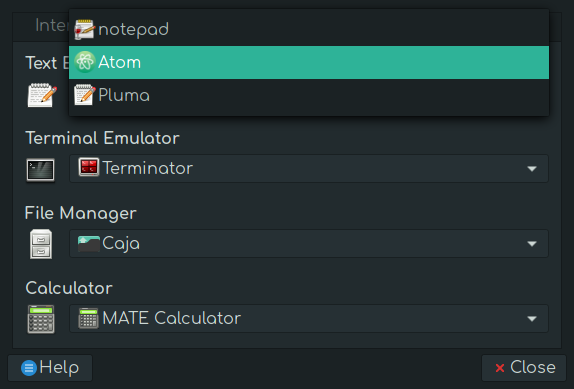Viewport: 574px width, 389px height.
Task: Expand the Caja file manager dropdown arrow
Action: click(532, 244)
